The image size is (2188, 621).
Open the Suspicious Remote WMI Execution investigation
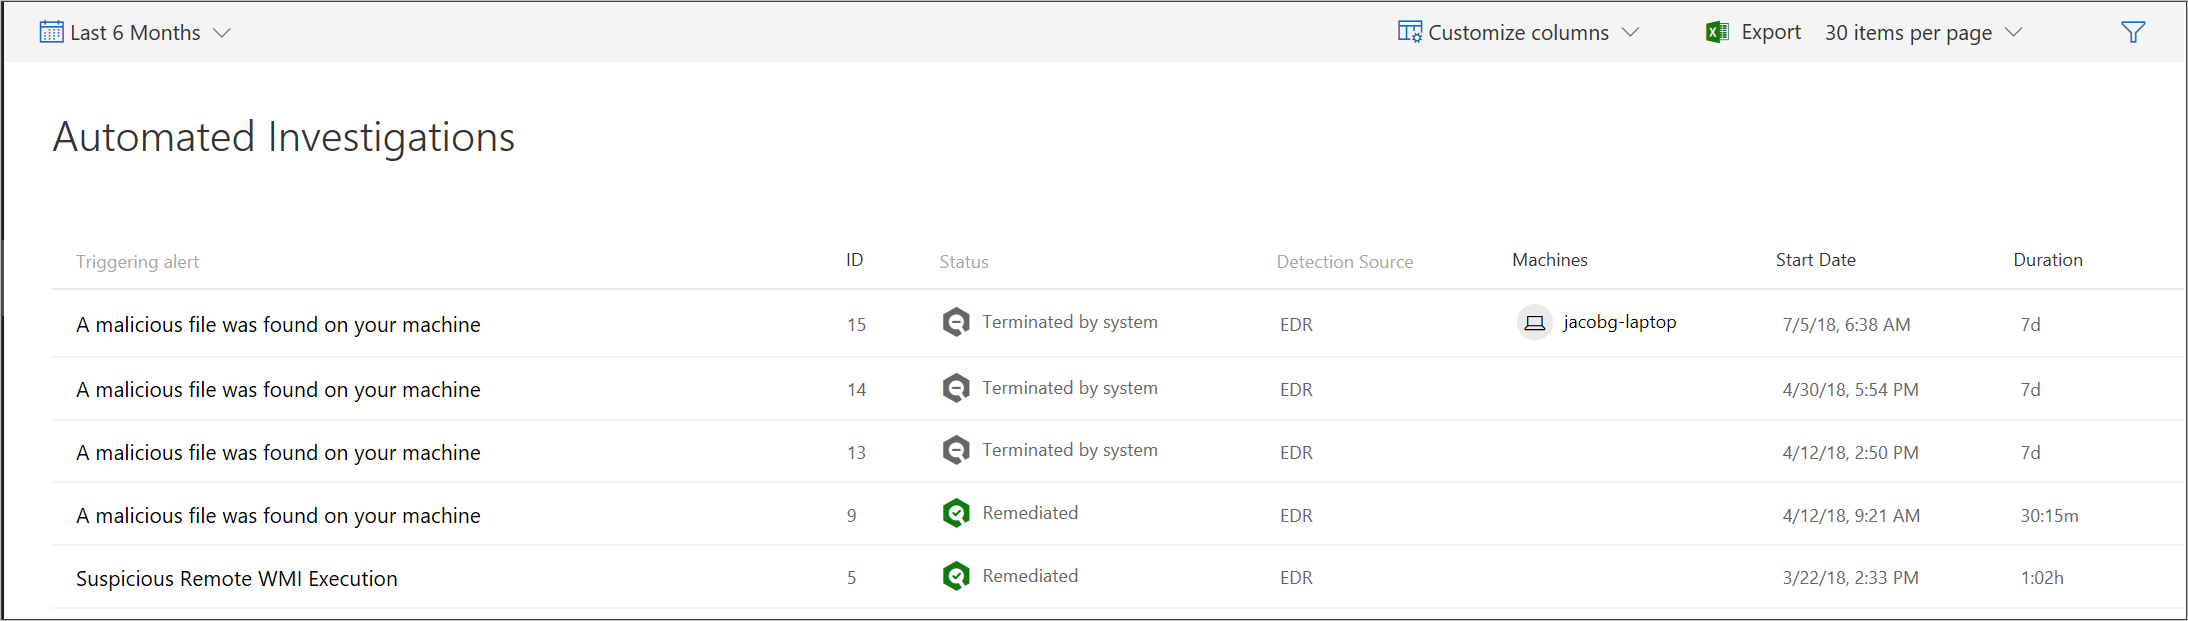pyautogui.click(x=237, y=579)
